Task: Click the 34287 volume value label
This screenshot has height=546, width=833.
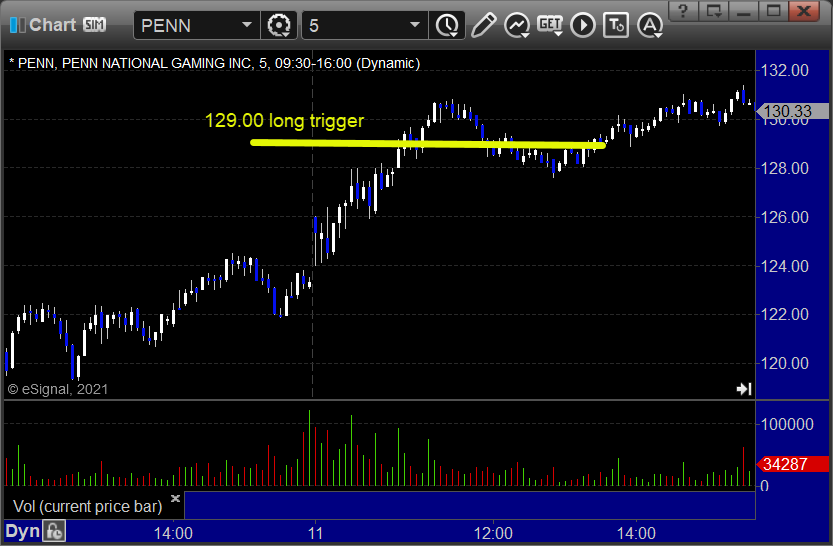Action: pos(792,464)
